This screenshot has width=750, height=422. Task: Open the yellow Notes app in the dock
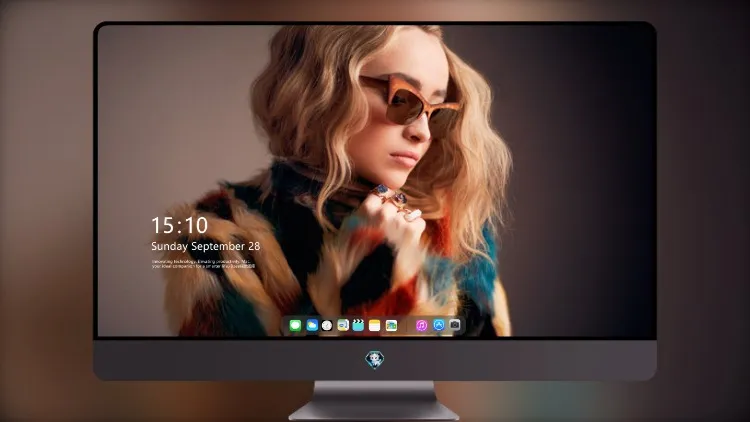point(375,326)
